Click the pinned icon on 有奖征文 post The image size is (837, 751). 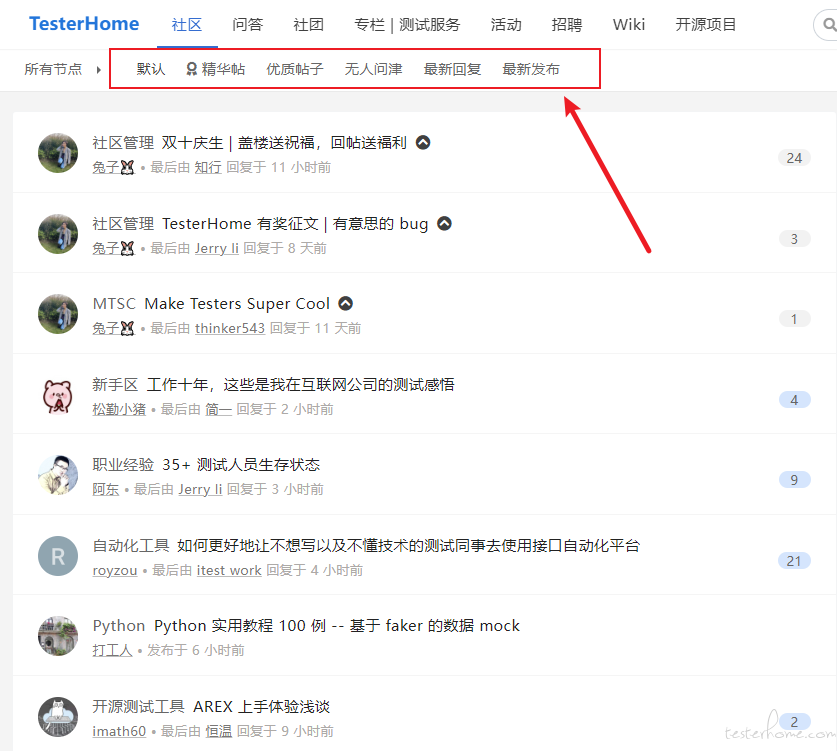click(x=445, y=224)
